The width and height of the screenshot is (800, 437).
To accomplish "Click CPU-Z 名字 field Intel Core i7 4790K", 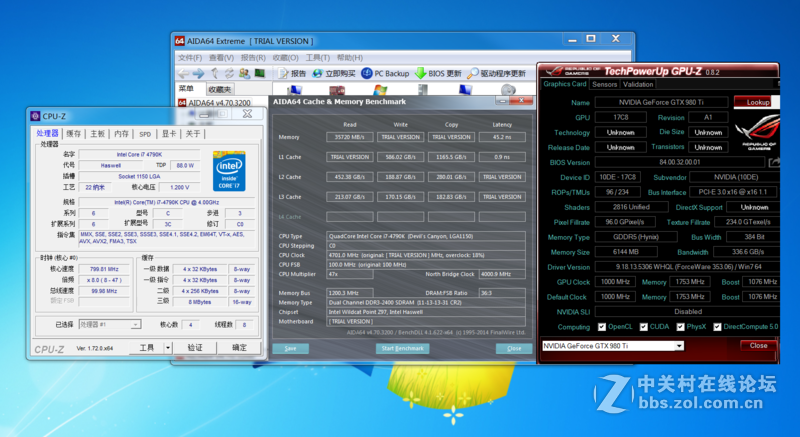I will click(x=139, y=154).
